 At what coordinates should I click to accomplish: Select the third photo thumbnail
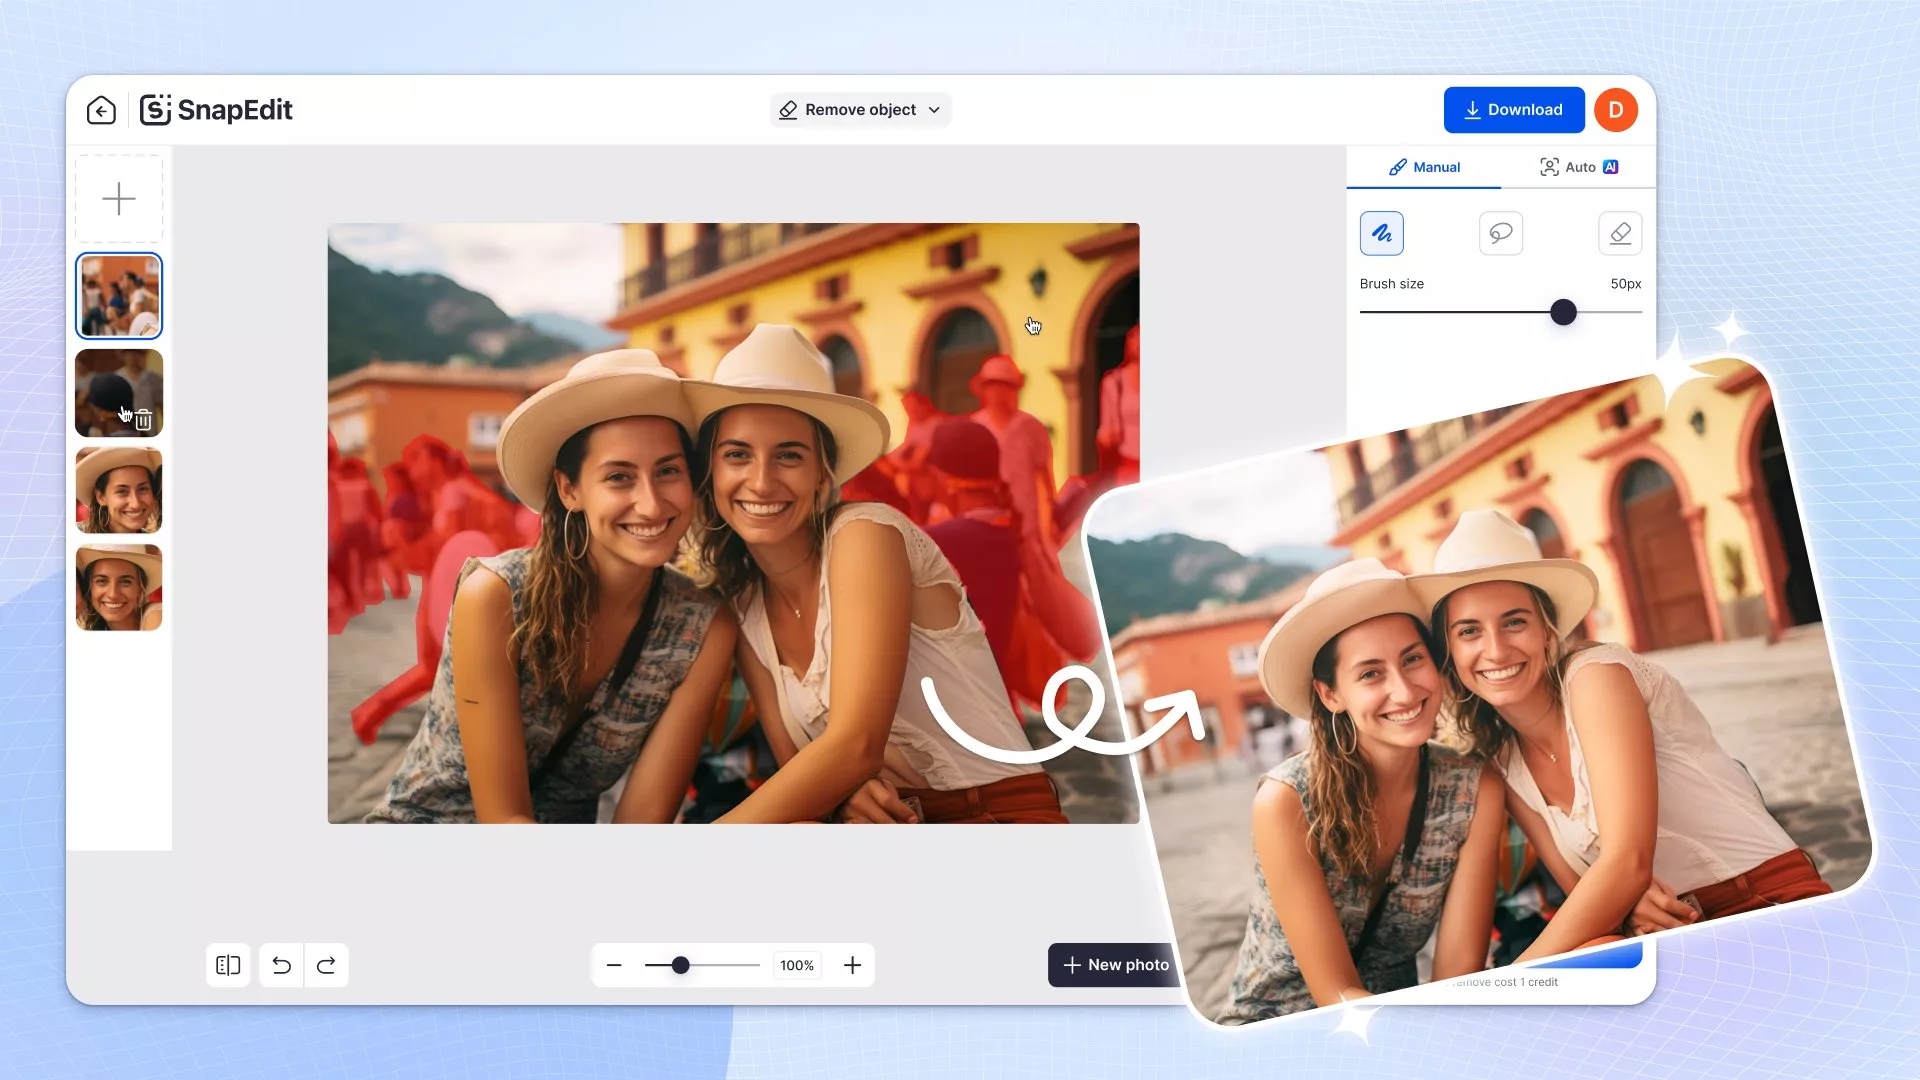tap(119, 490)
